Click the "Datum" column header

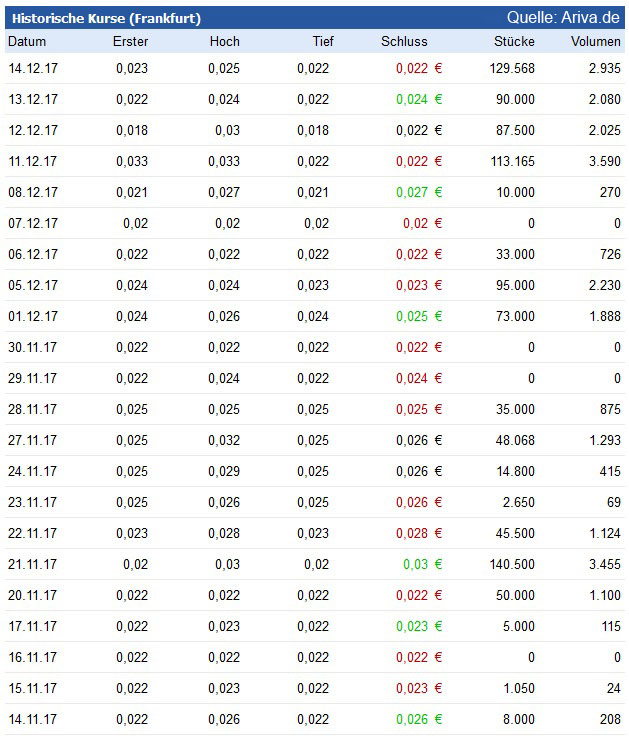pyautogui.click(x=27, y=42)
